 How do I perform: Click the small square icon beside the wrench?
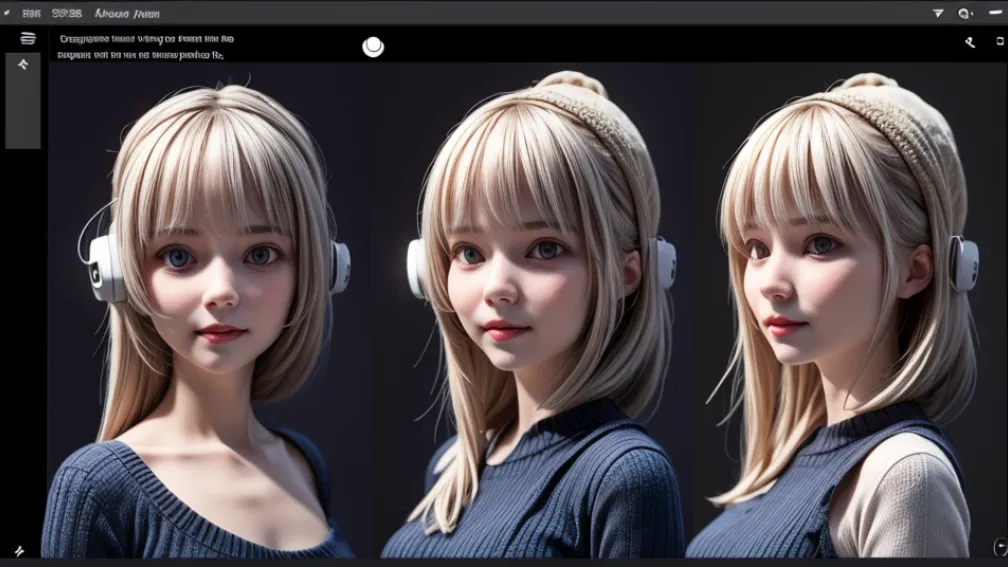click(x=1000, y=40)
